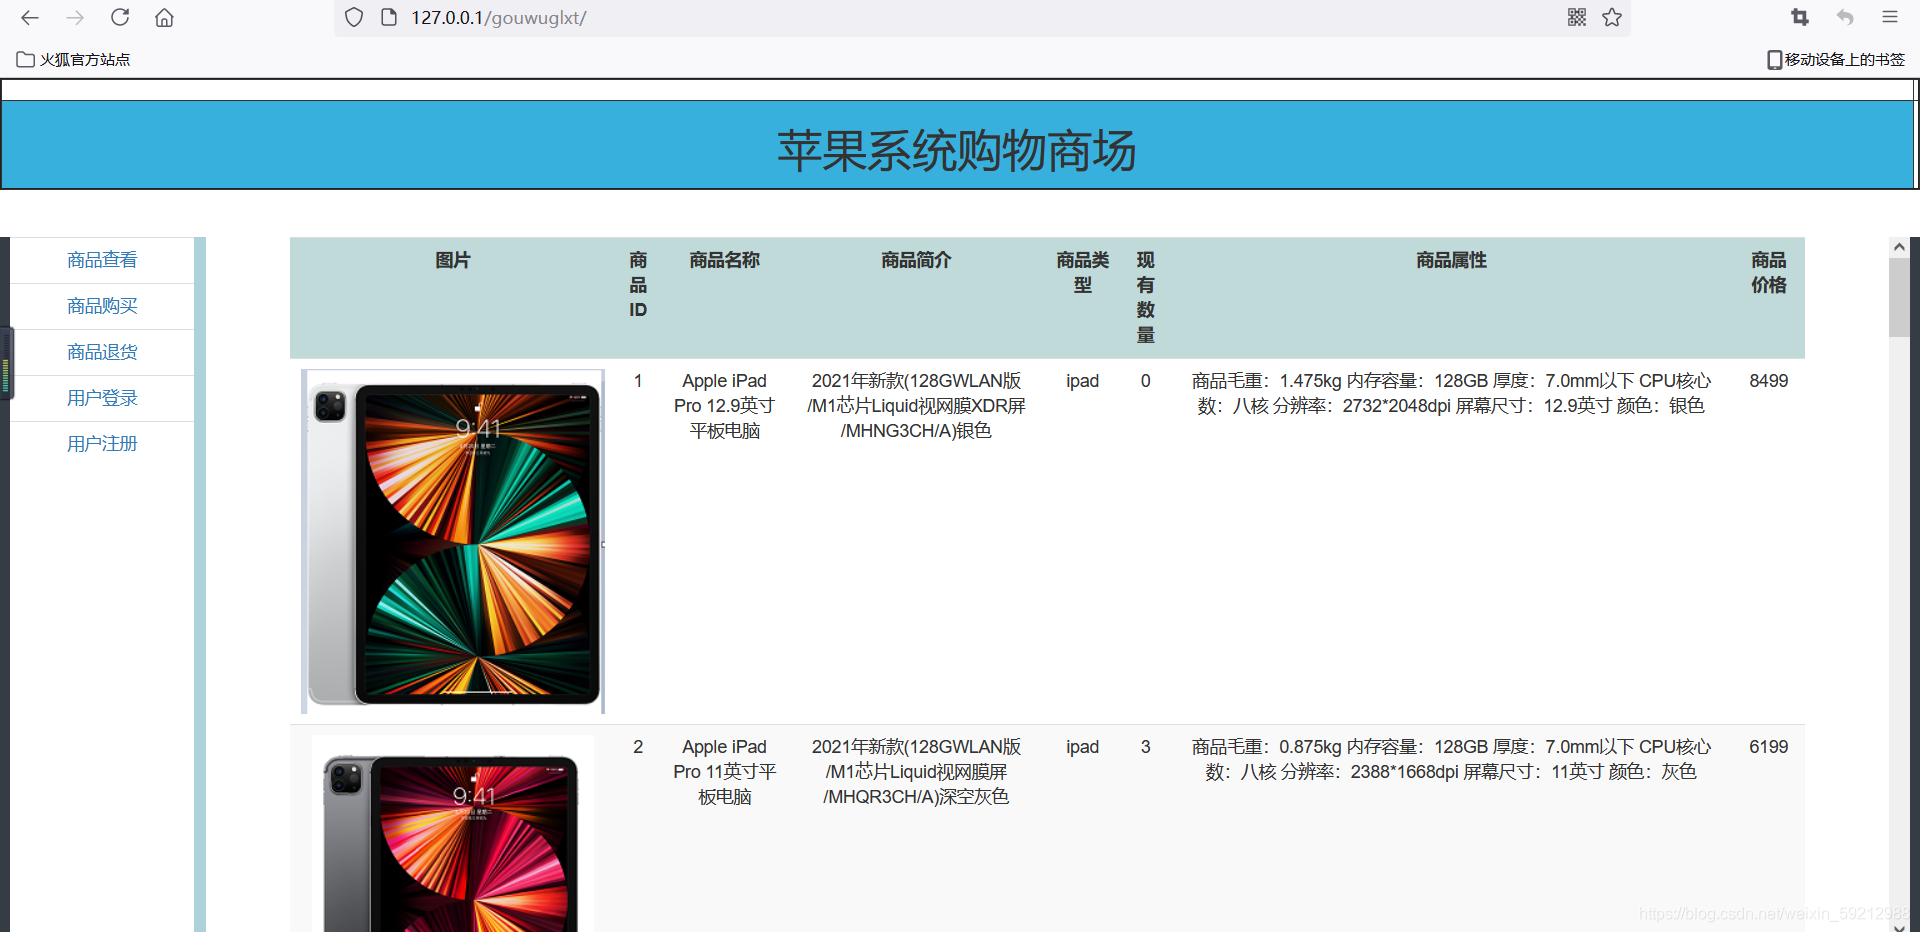Open the 商品购买 sidebar link

[102, 306]
